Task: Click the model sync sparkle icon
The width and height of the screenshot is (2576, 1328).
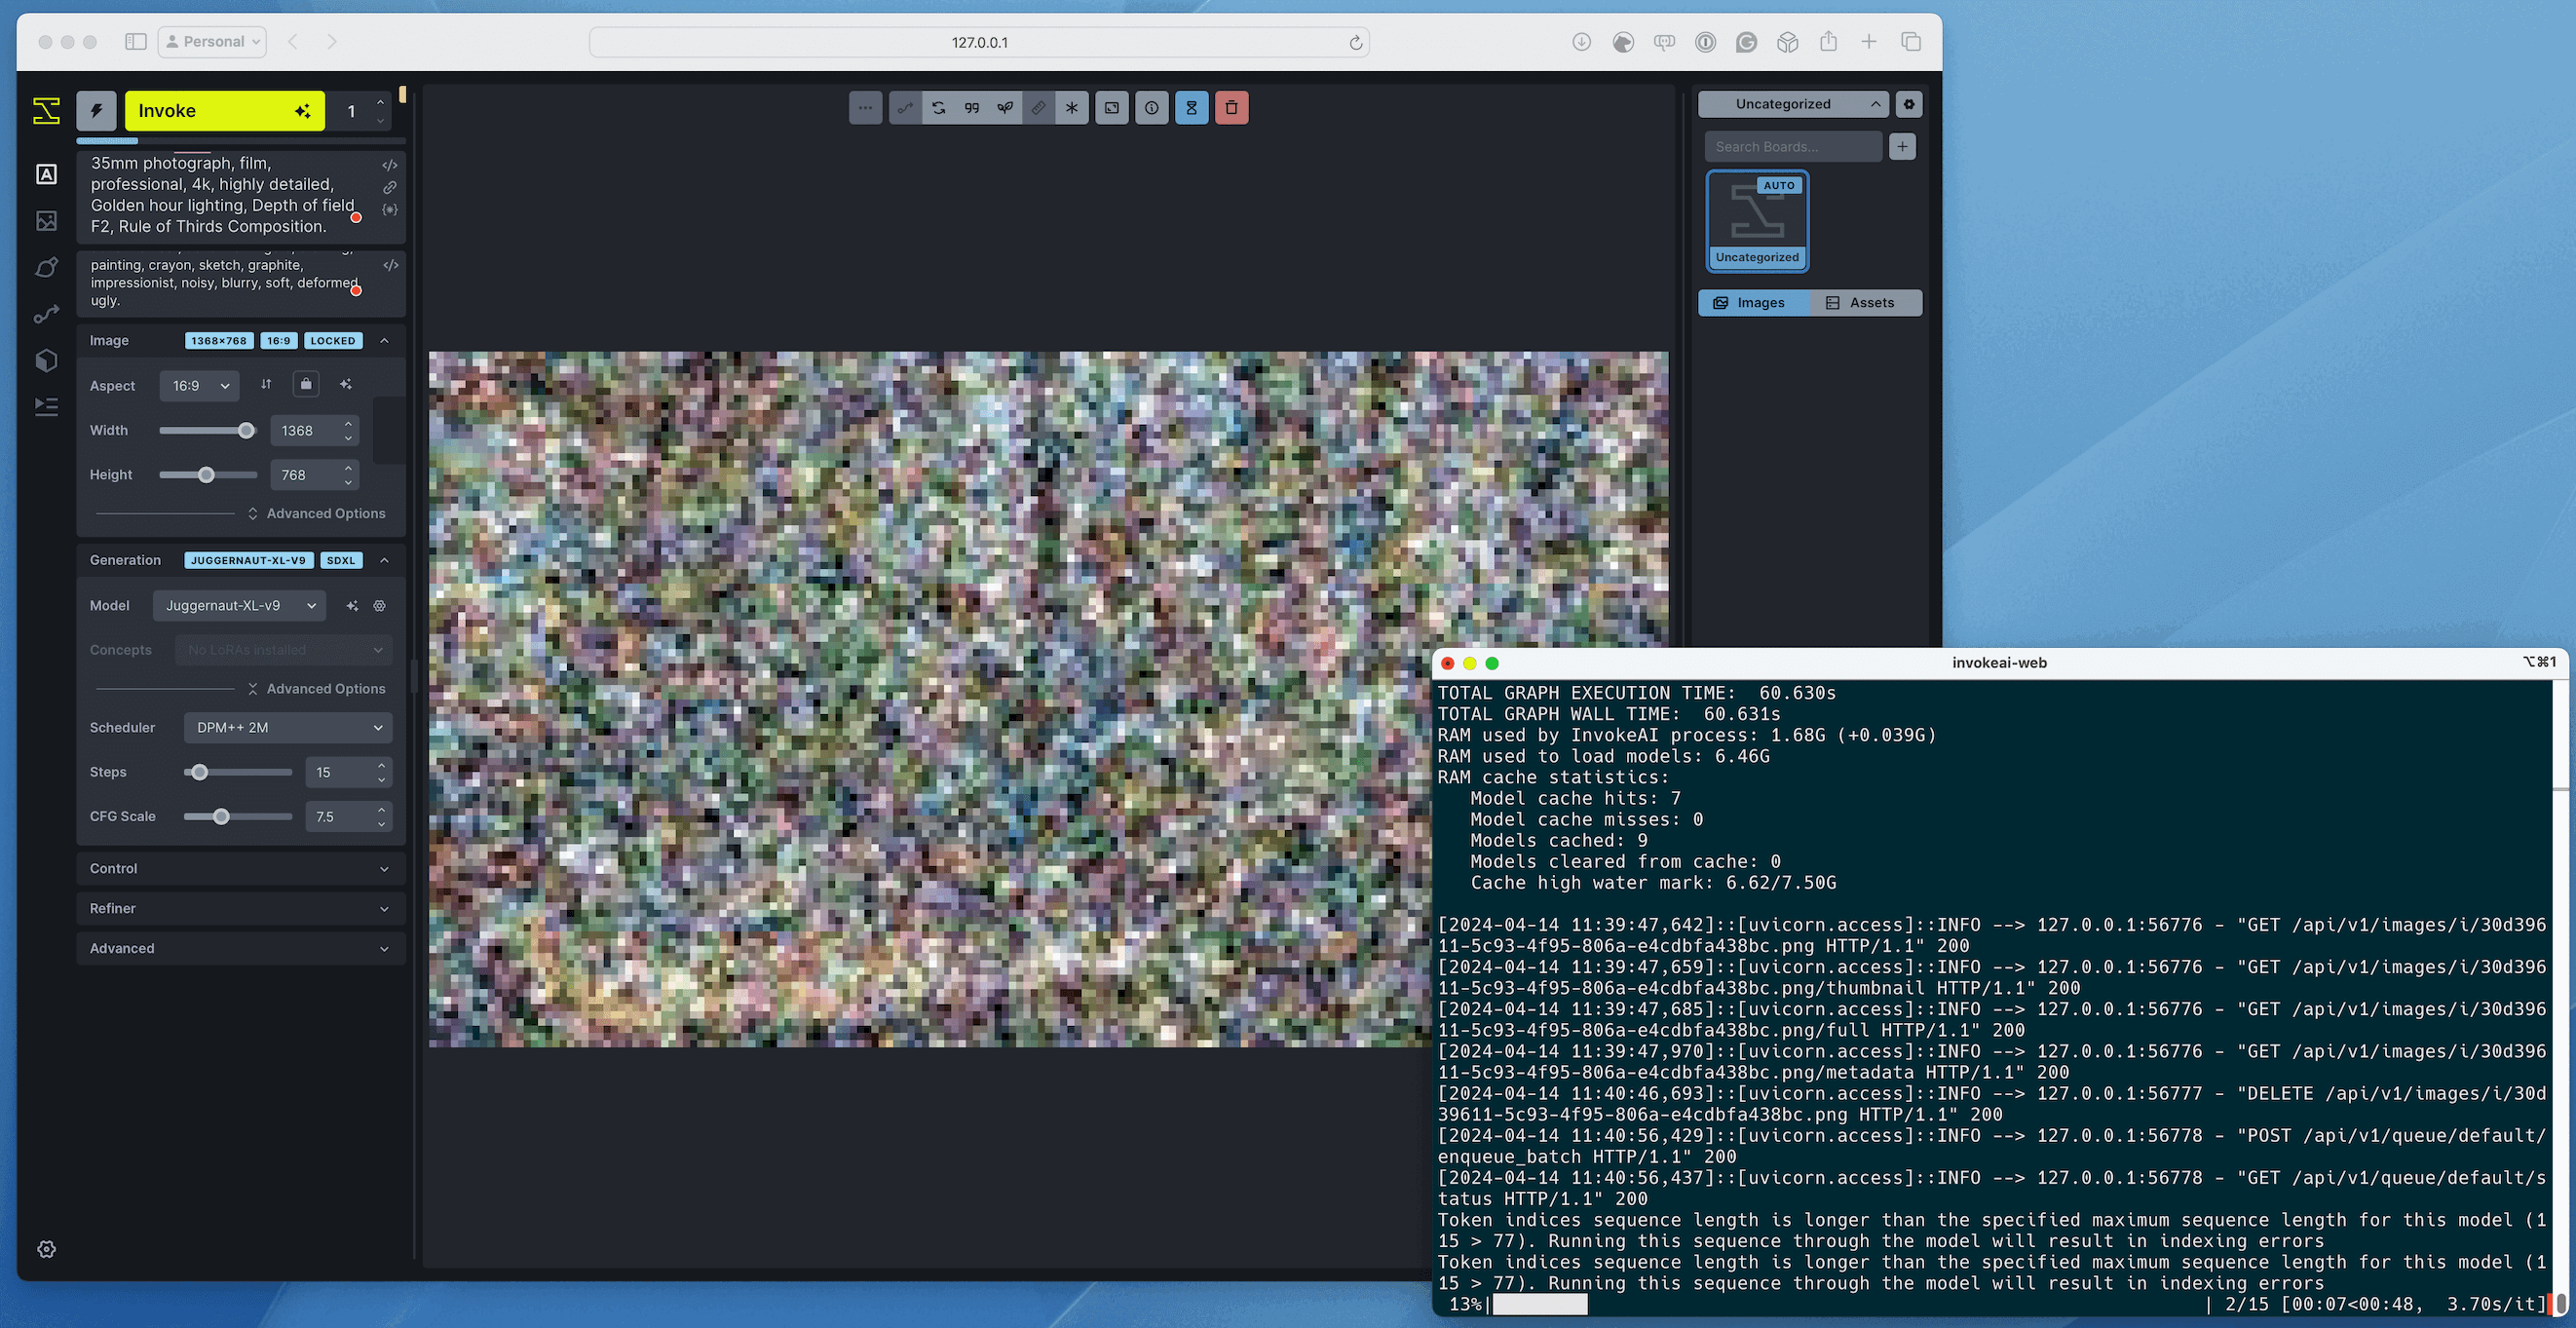Action: [352, 606]
